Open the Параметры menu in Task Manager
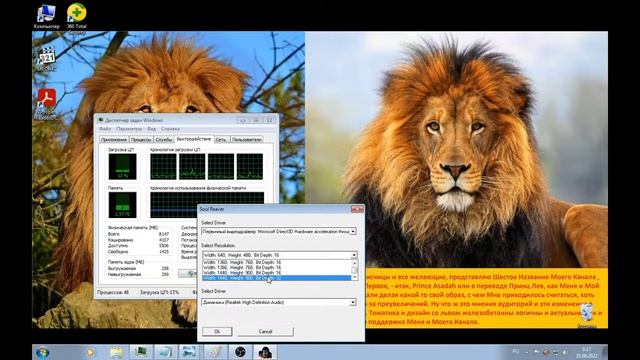Viewport: 640px width, 360px height. pos(129,129)
